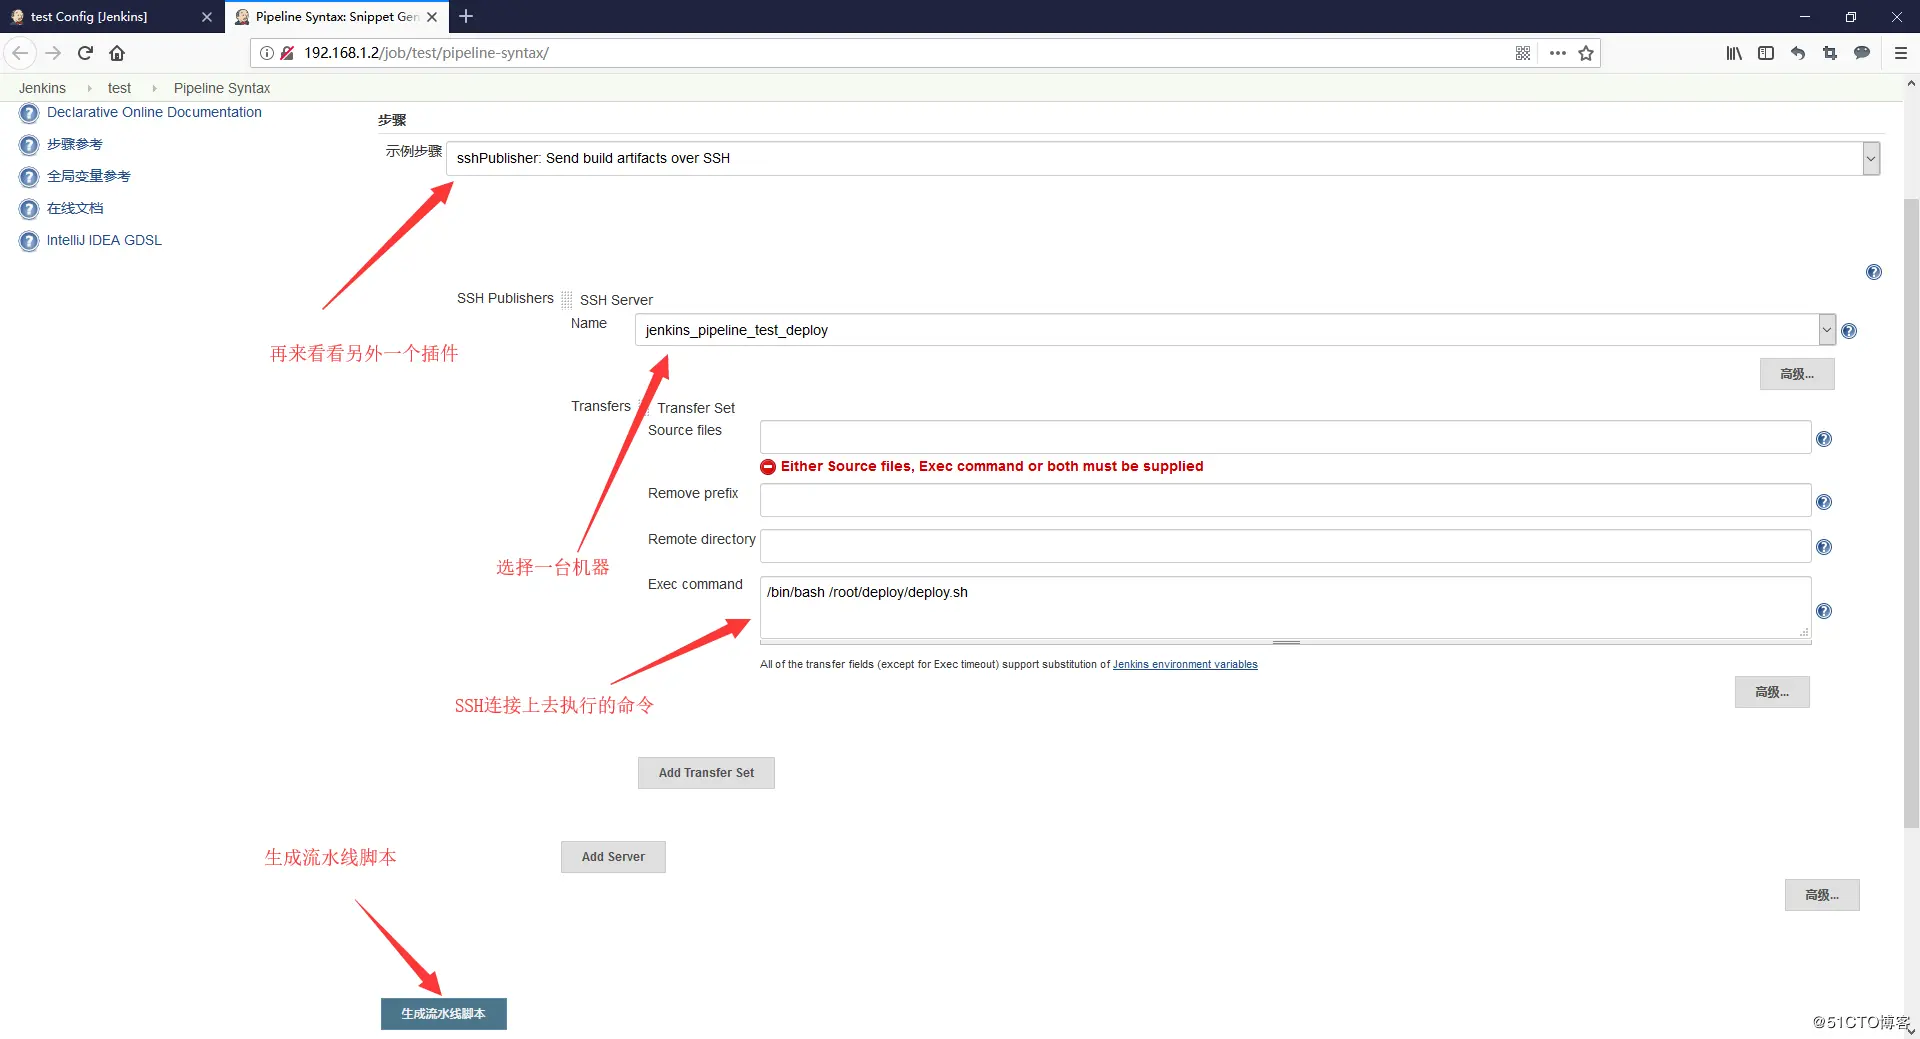Open the Firefox hamburger menu
The width and height of the screenshot is (1920, 1039).
1900,53
